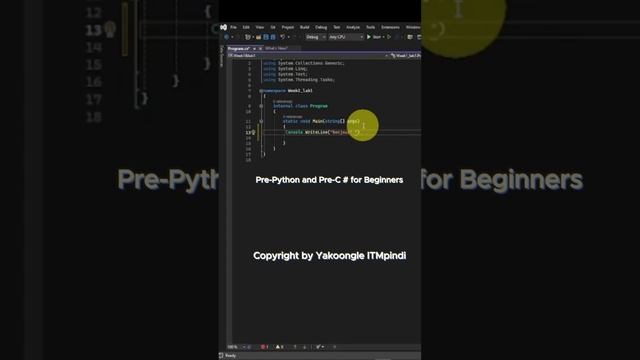Click the Save All toolbar icon
The image size is (640, 360).
tap(273, 37)
